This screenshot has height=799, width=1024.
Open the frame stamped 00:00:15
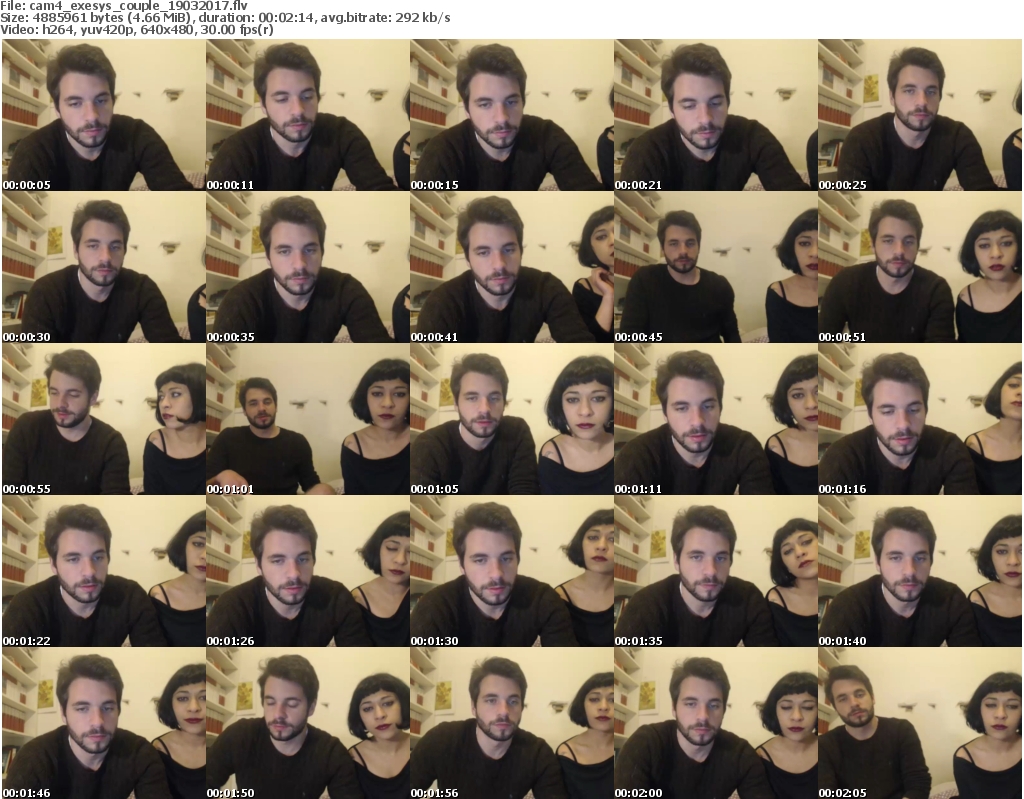pyautogui.click(x=512, y=115)
